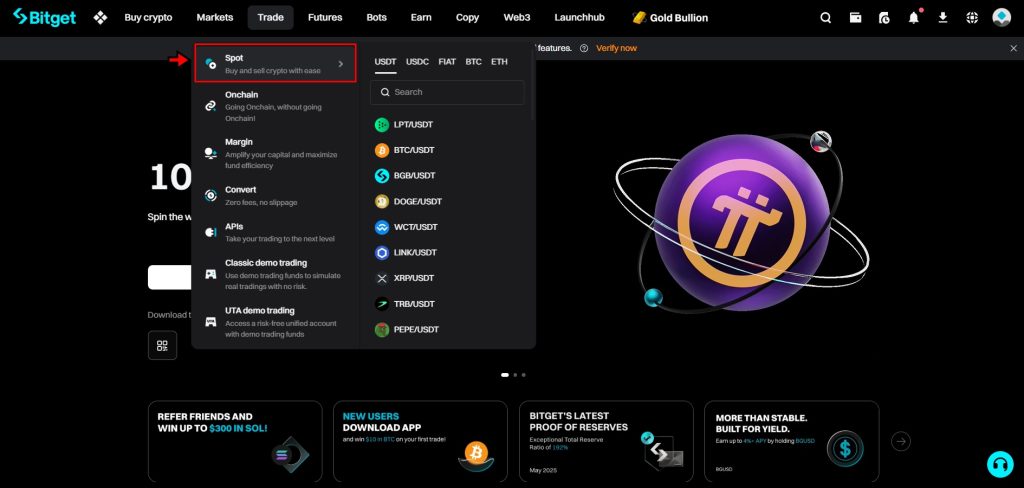The height and width of the screenshot is (488, 1024).
Task: Open the Proof of Reserves card
Action: click(606, 442)
